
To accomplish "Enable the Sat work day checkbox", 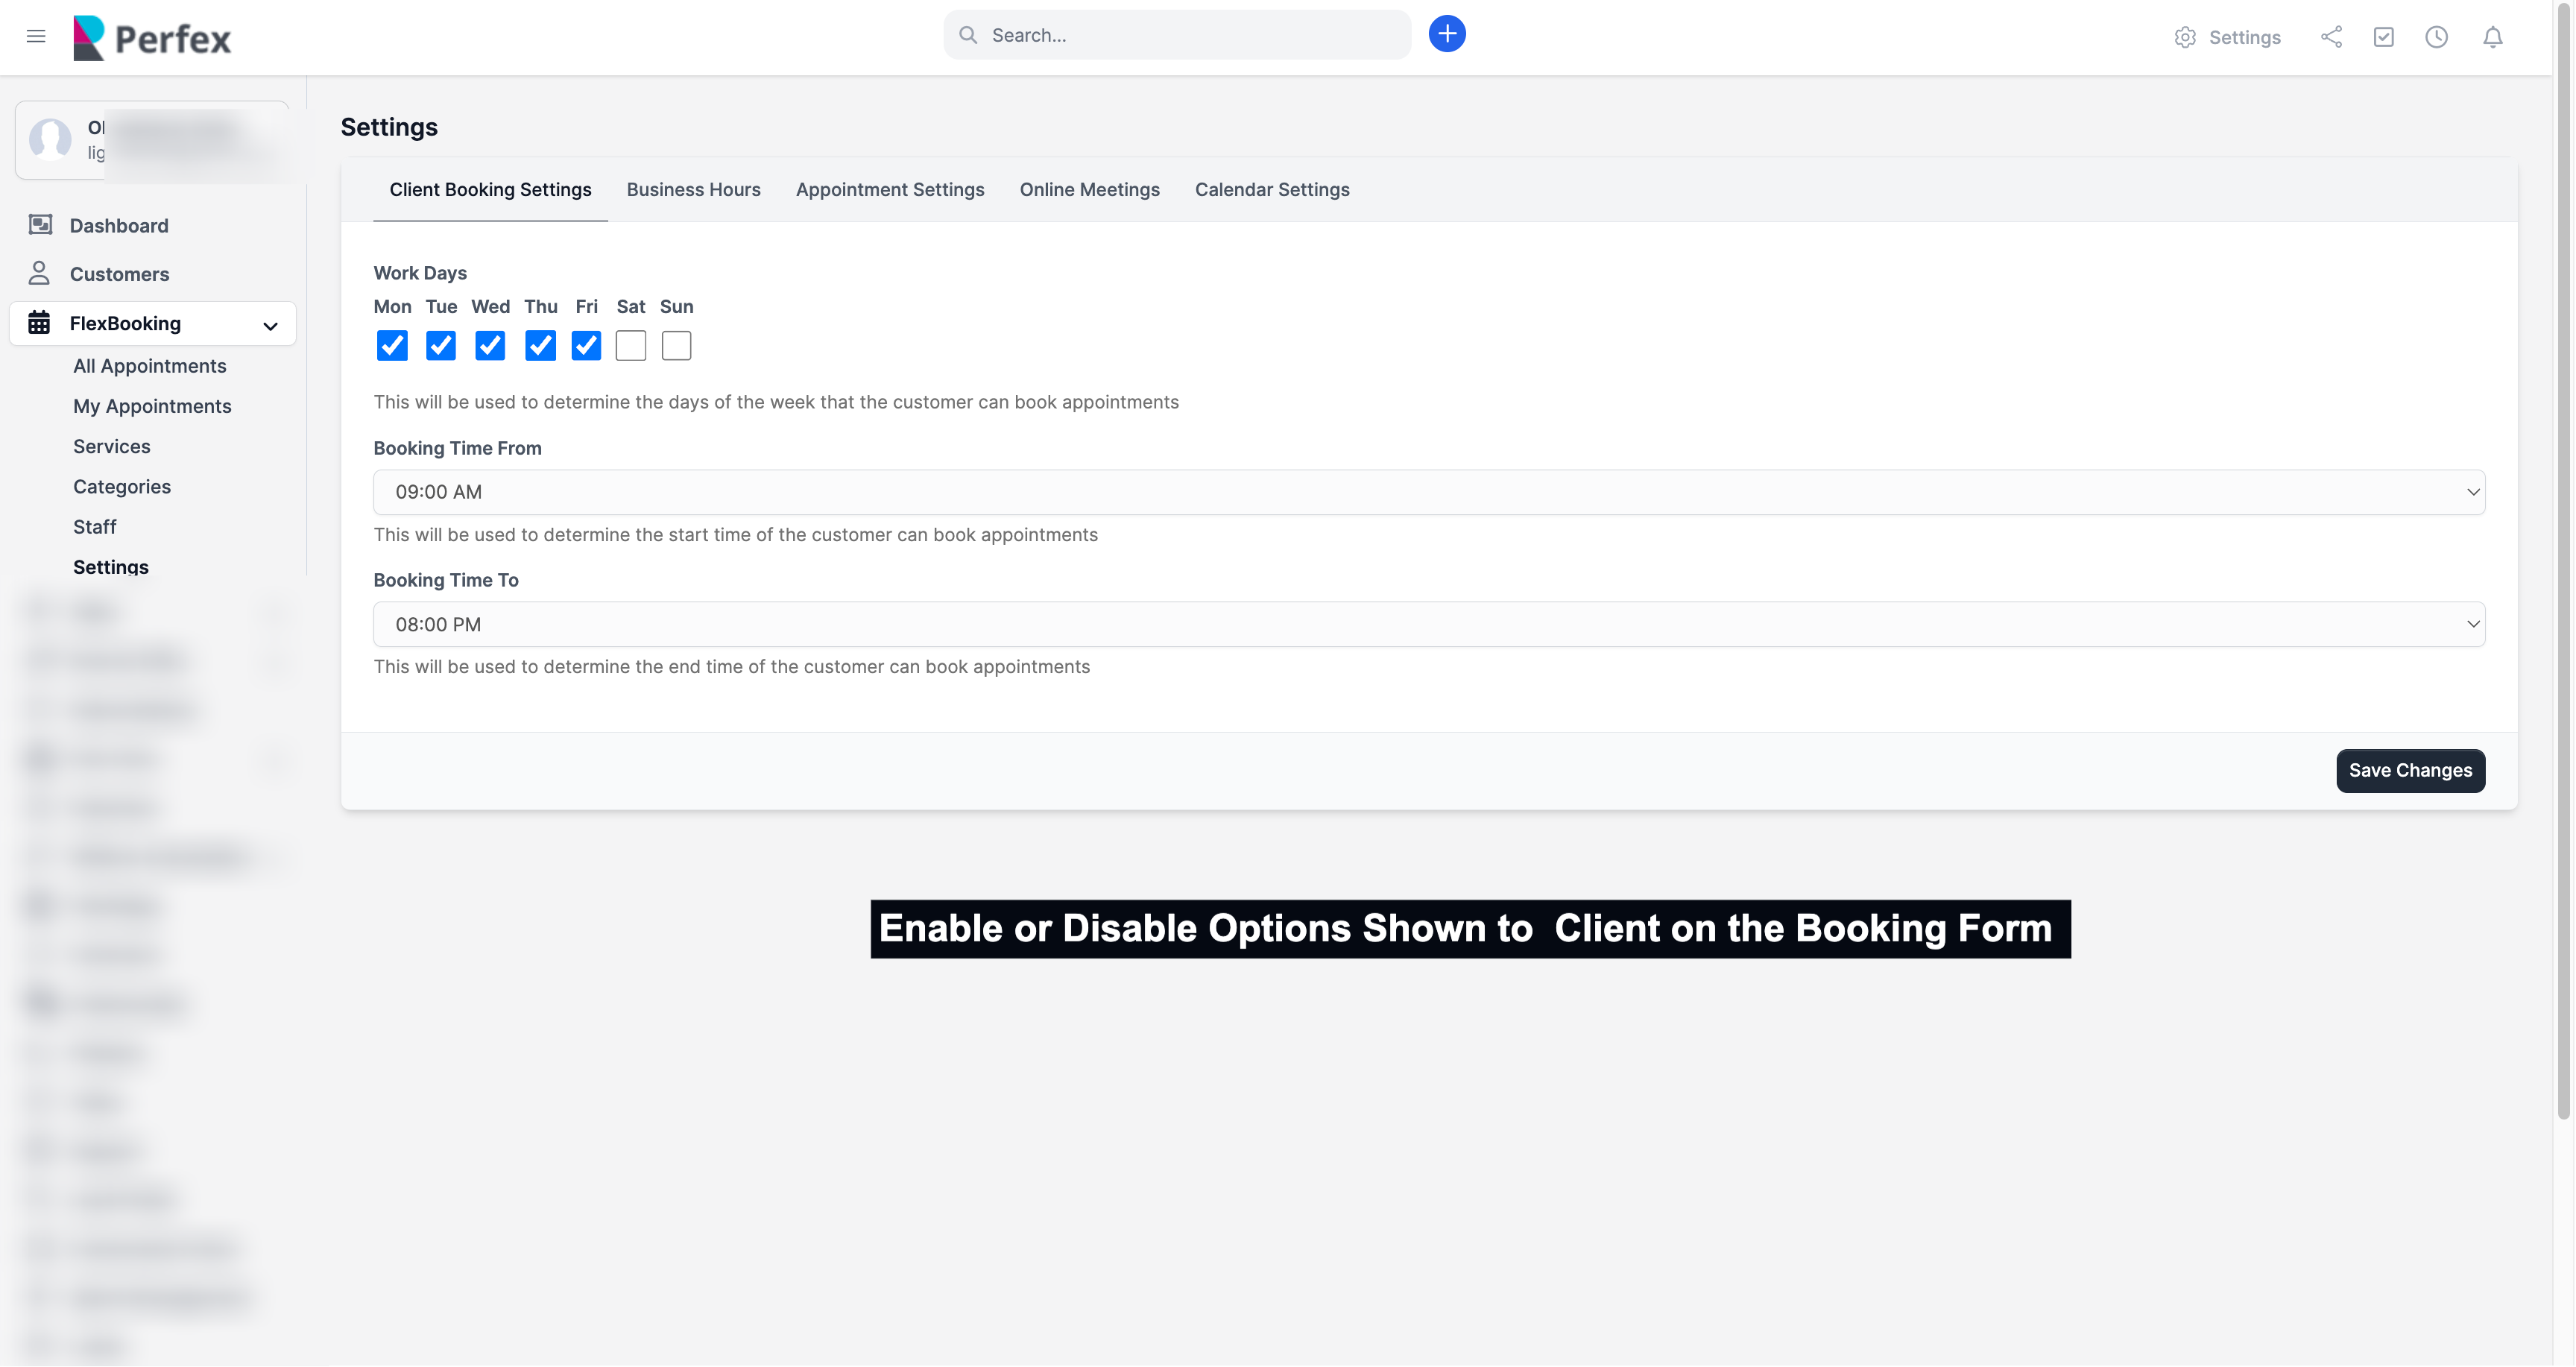I will click(x=630, y=346).
